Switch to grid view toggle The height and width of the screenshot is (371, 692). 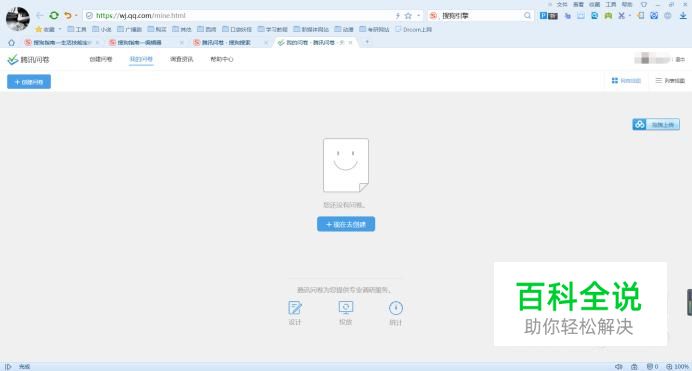click(626, 81)
